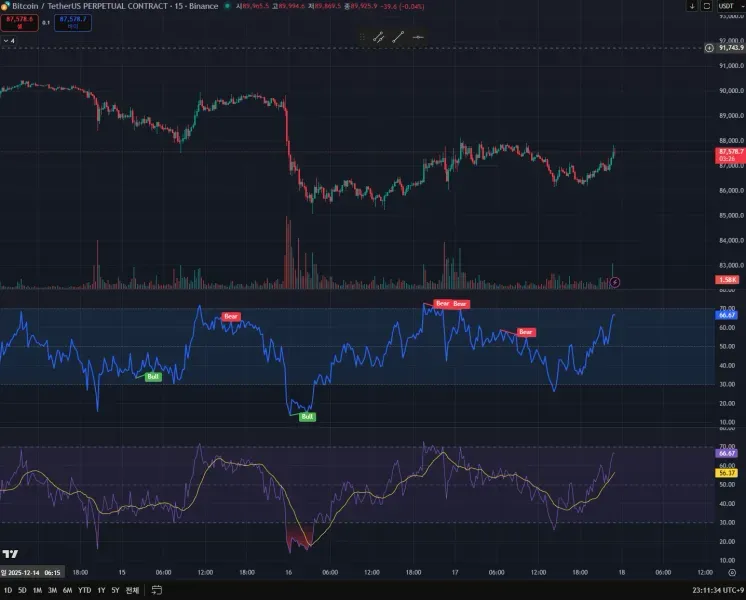746x600 pixels.
Task: Grab the drawing toolbar drag handle
Action: pos(363,37)
